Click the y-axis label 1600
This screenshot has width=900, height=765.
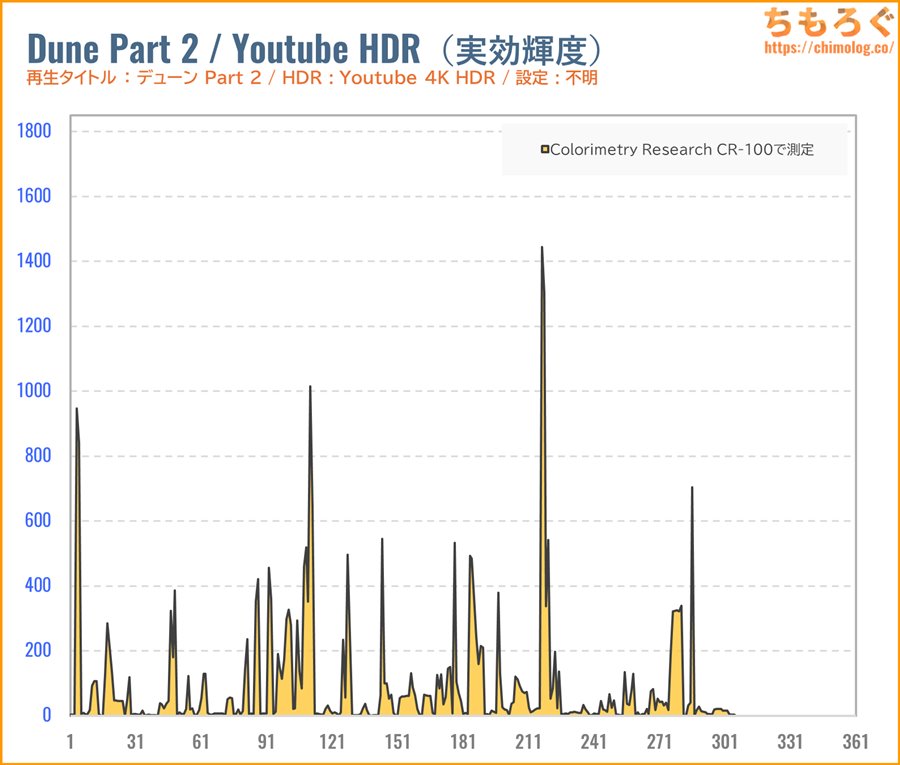[34, 196]
